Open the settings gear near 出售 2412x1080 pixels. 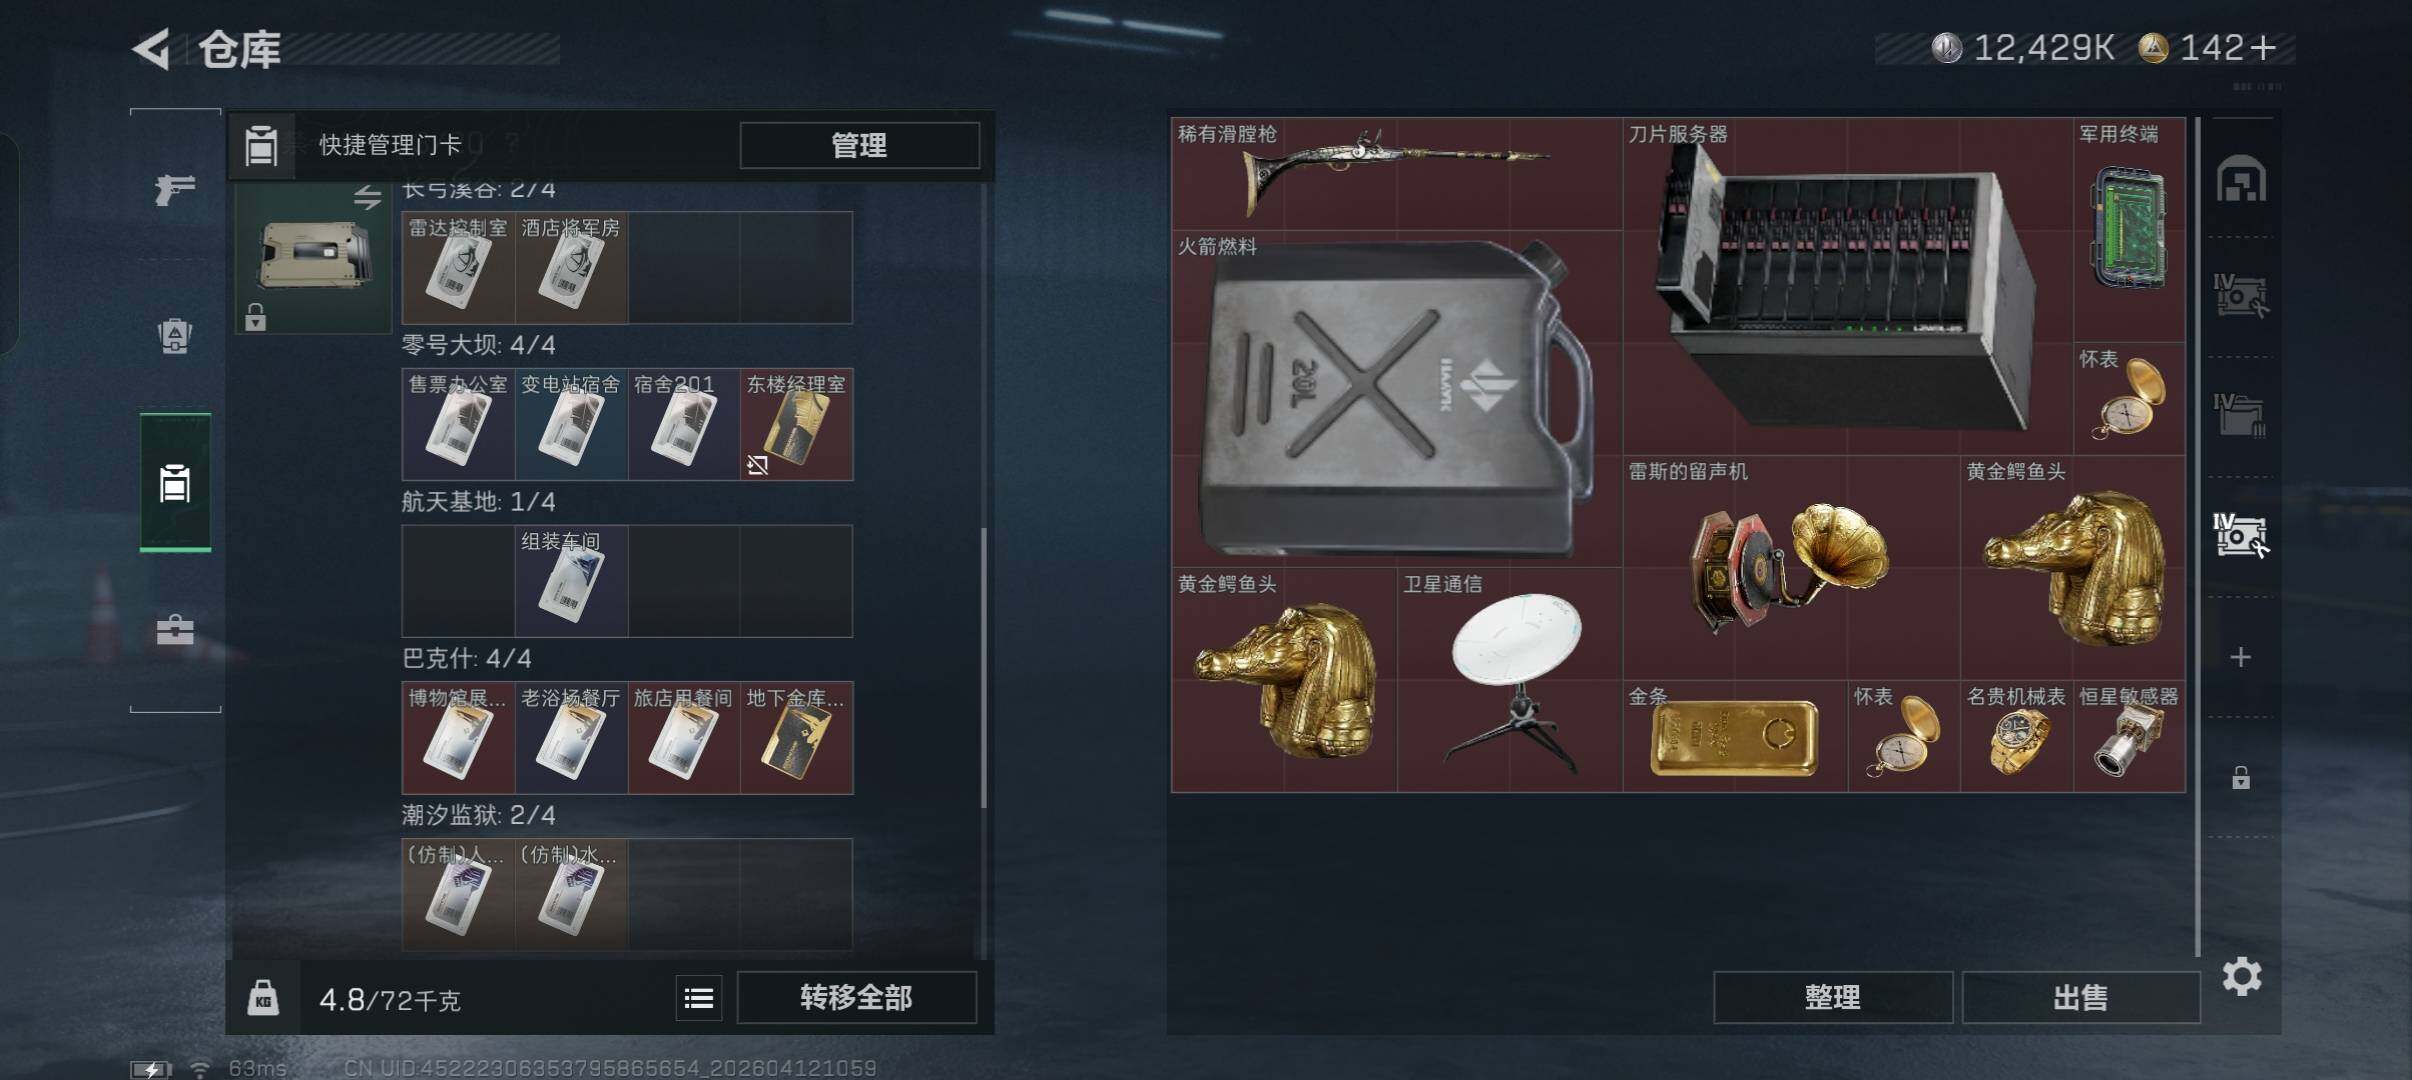click(x=2242, y=976)
